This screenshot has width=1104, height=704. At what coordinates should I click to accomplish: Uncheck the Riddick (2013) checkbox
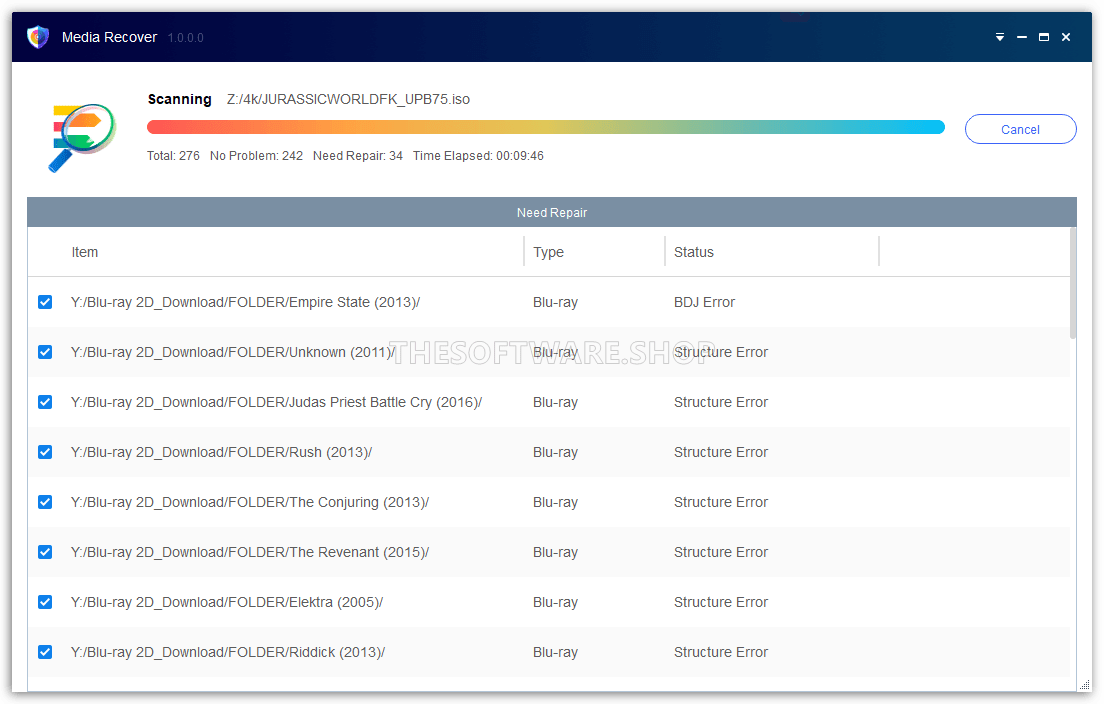[45, 652]
